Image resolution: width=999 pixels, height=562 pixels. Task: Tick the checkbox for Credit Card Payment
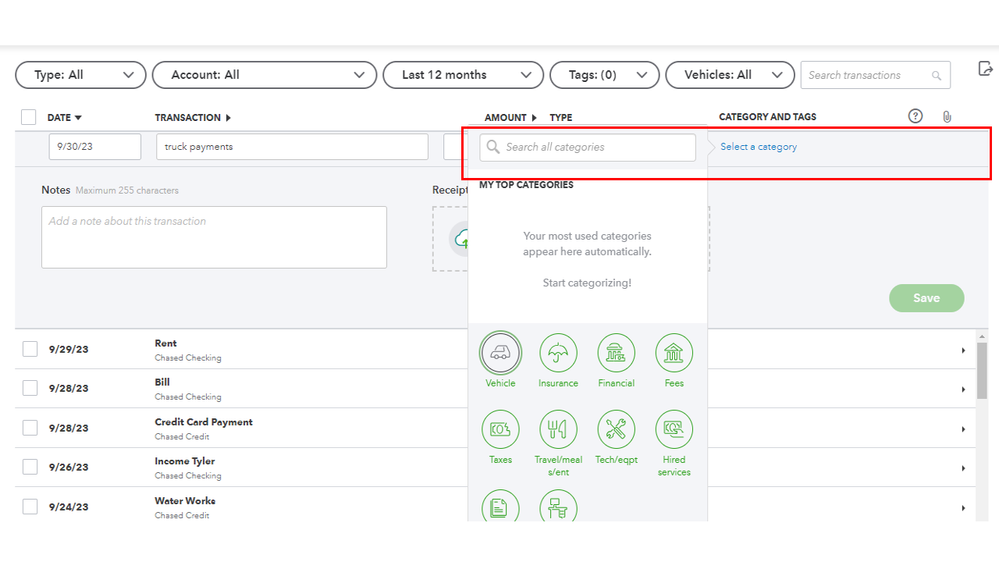(x=30, y=428)
